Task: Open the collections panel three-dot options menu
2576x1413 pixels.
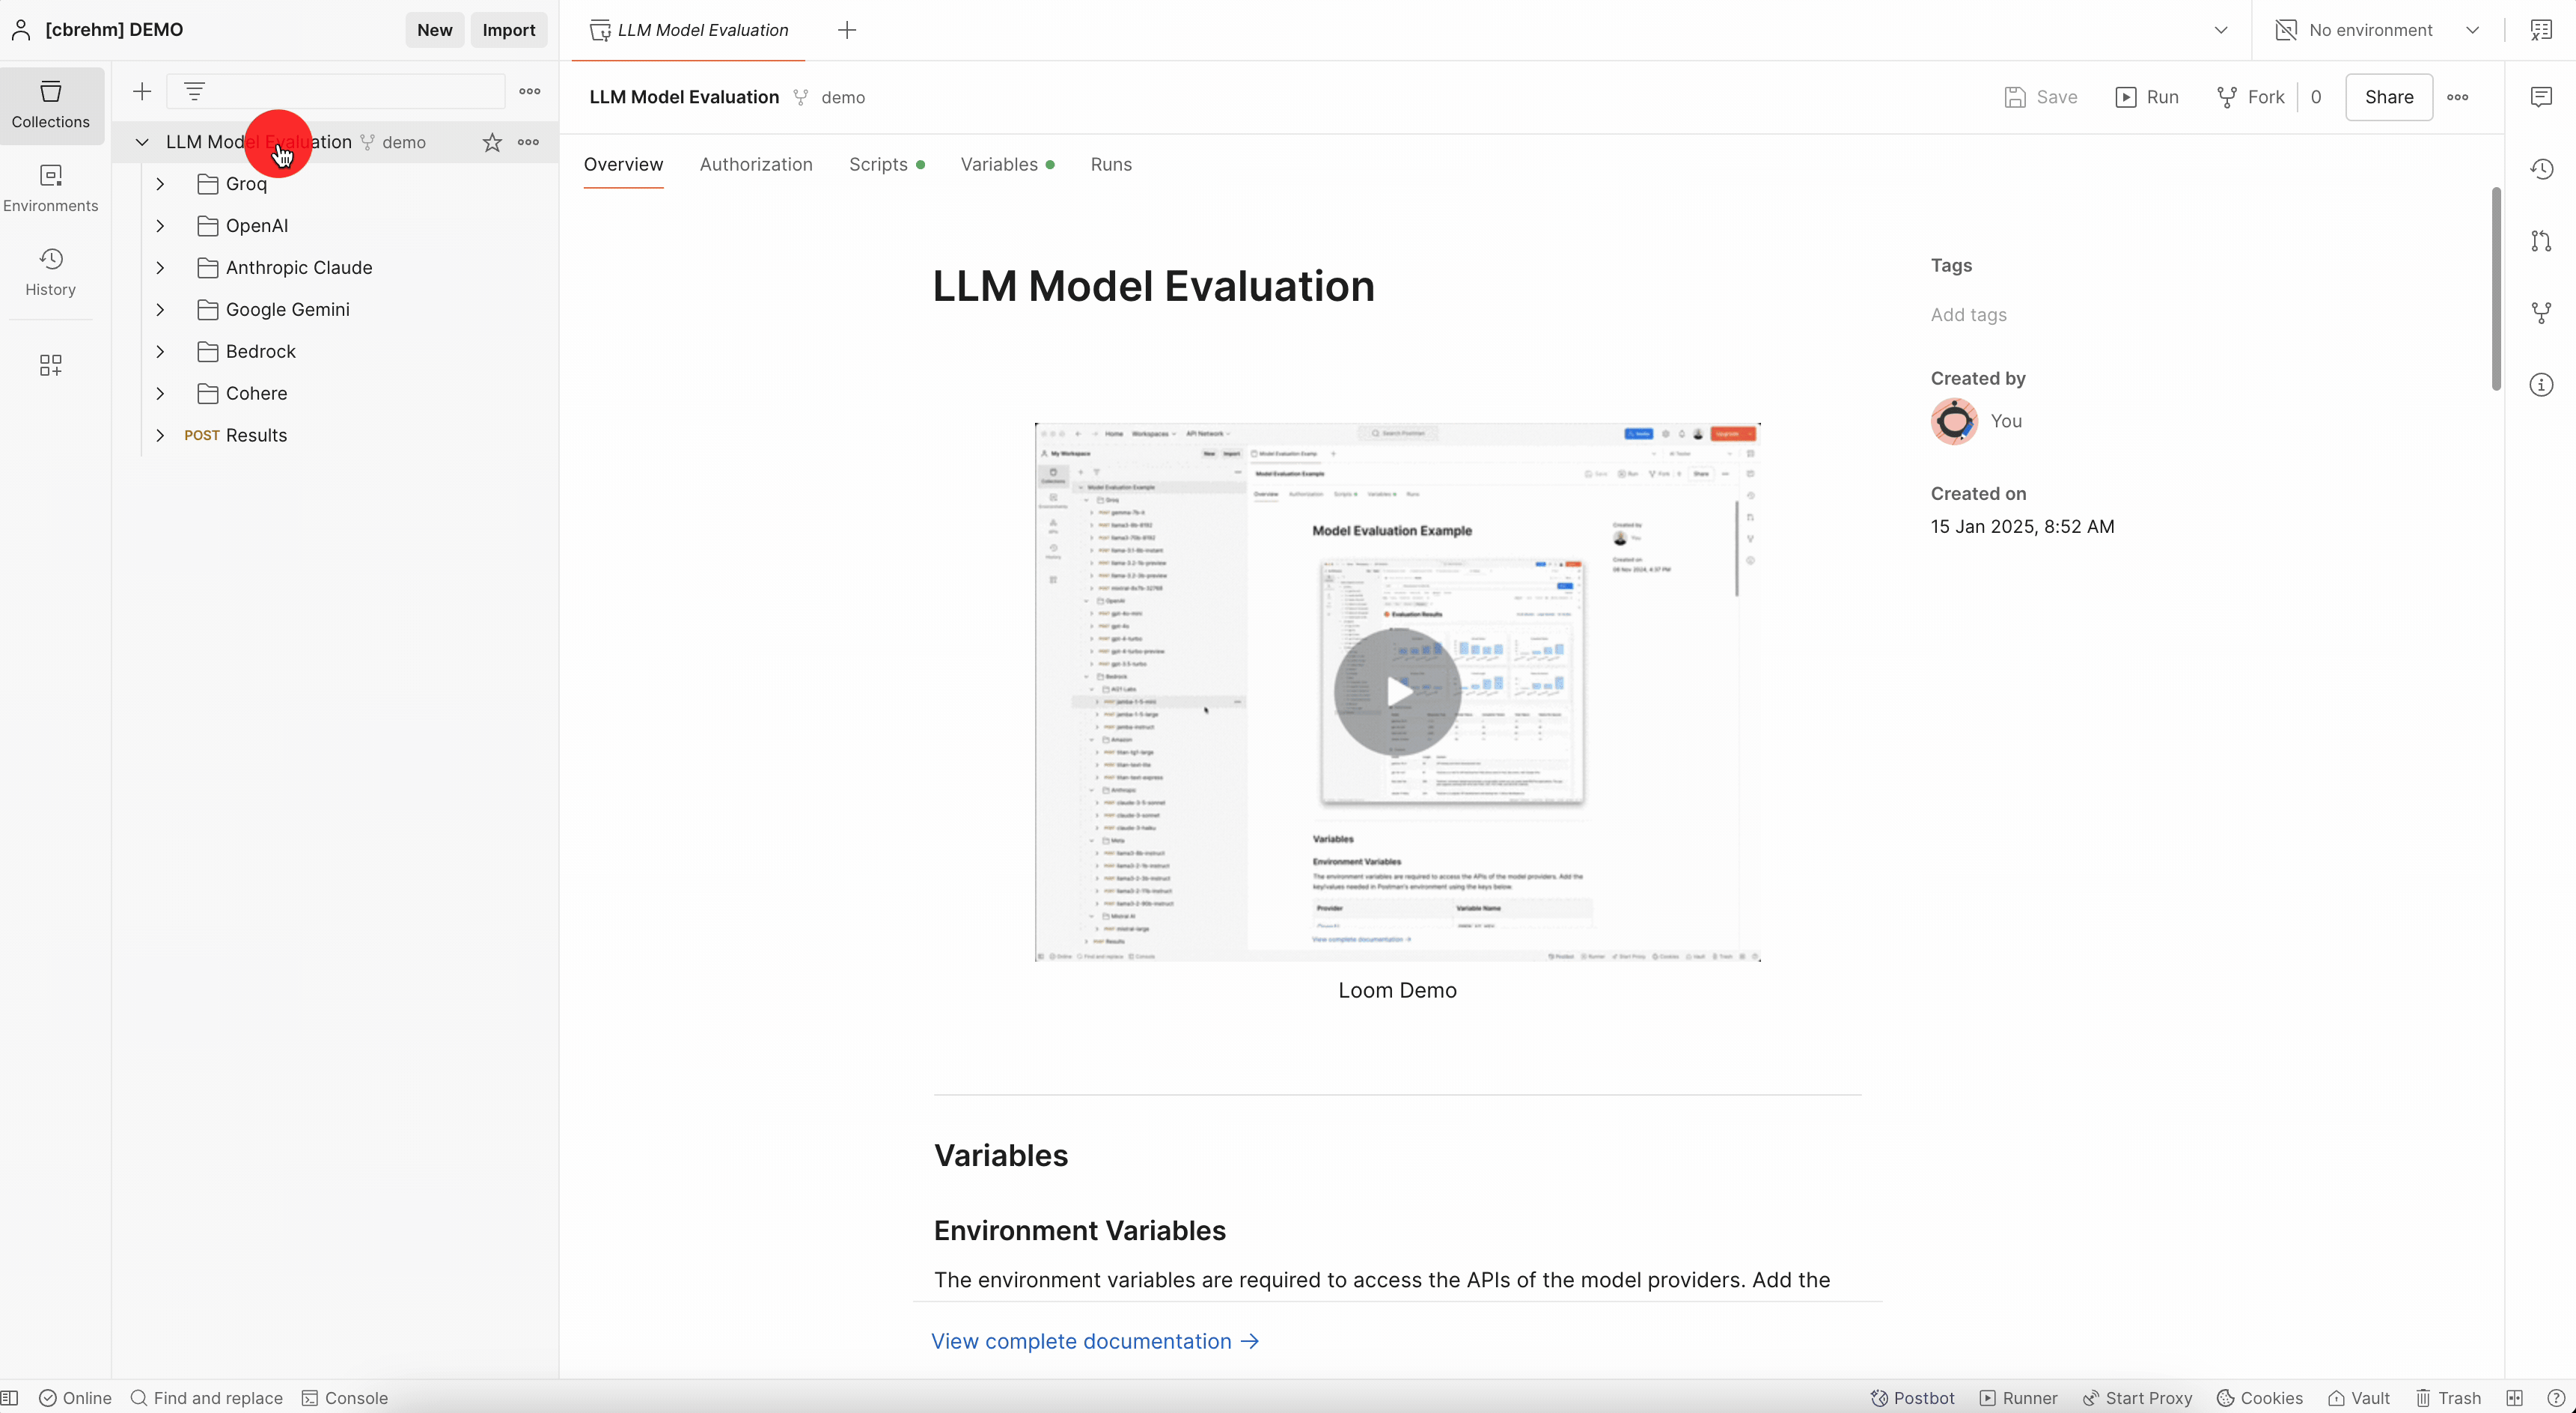Action: coord(530,92)
